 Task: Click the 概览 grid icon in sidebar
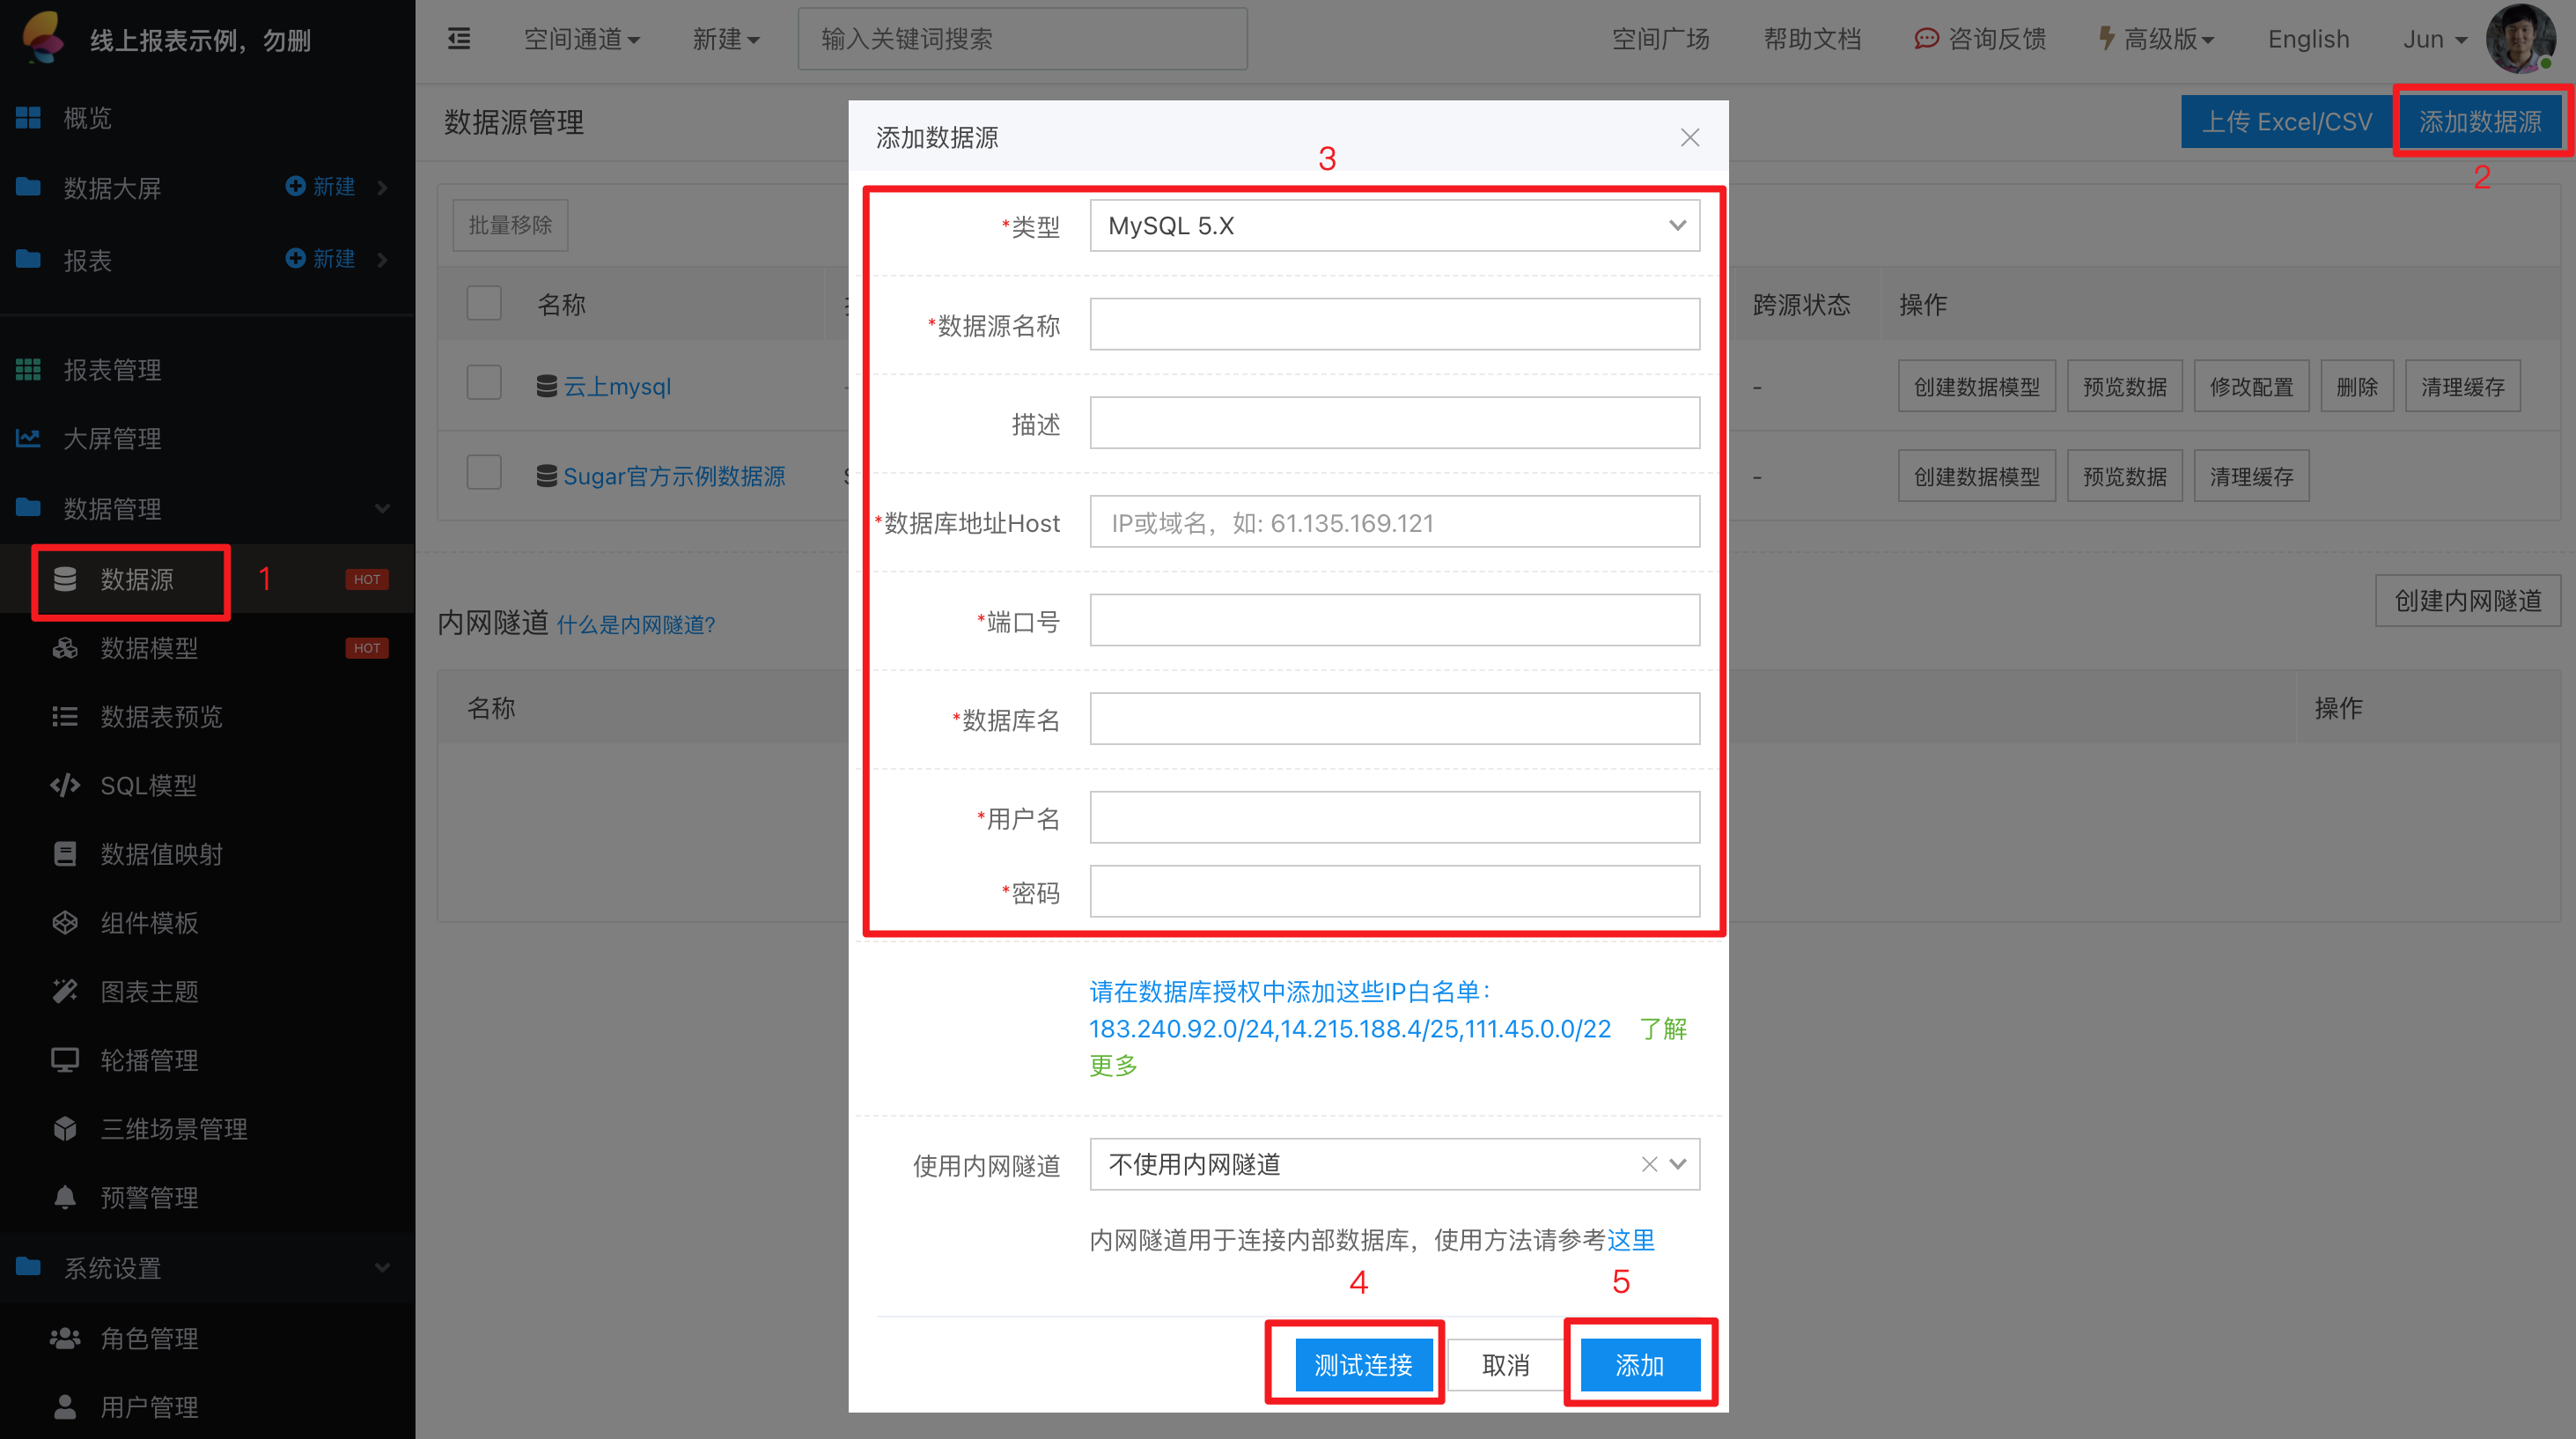[x=28, y=118]
